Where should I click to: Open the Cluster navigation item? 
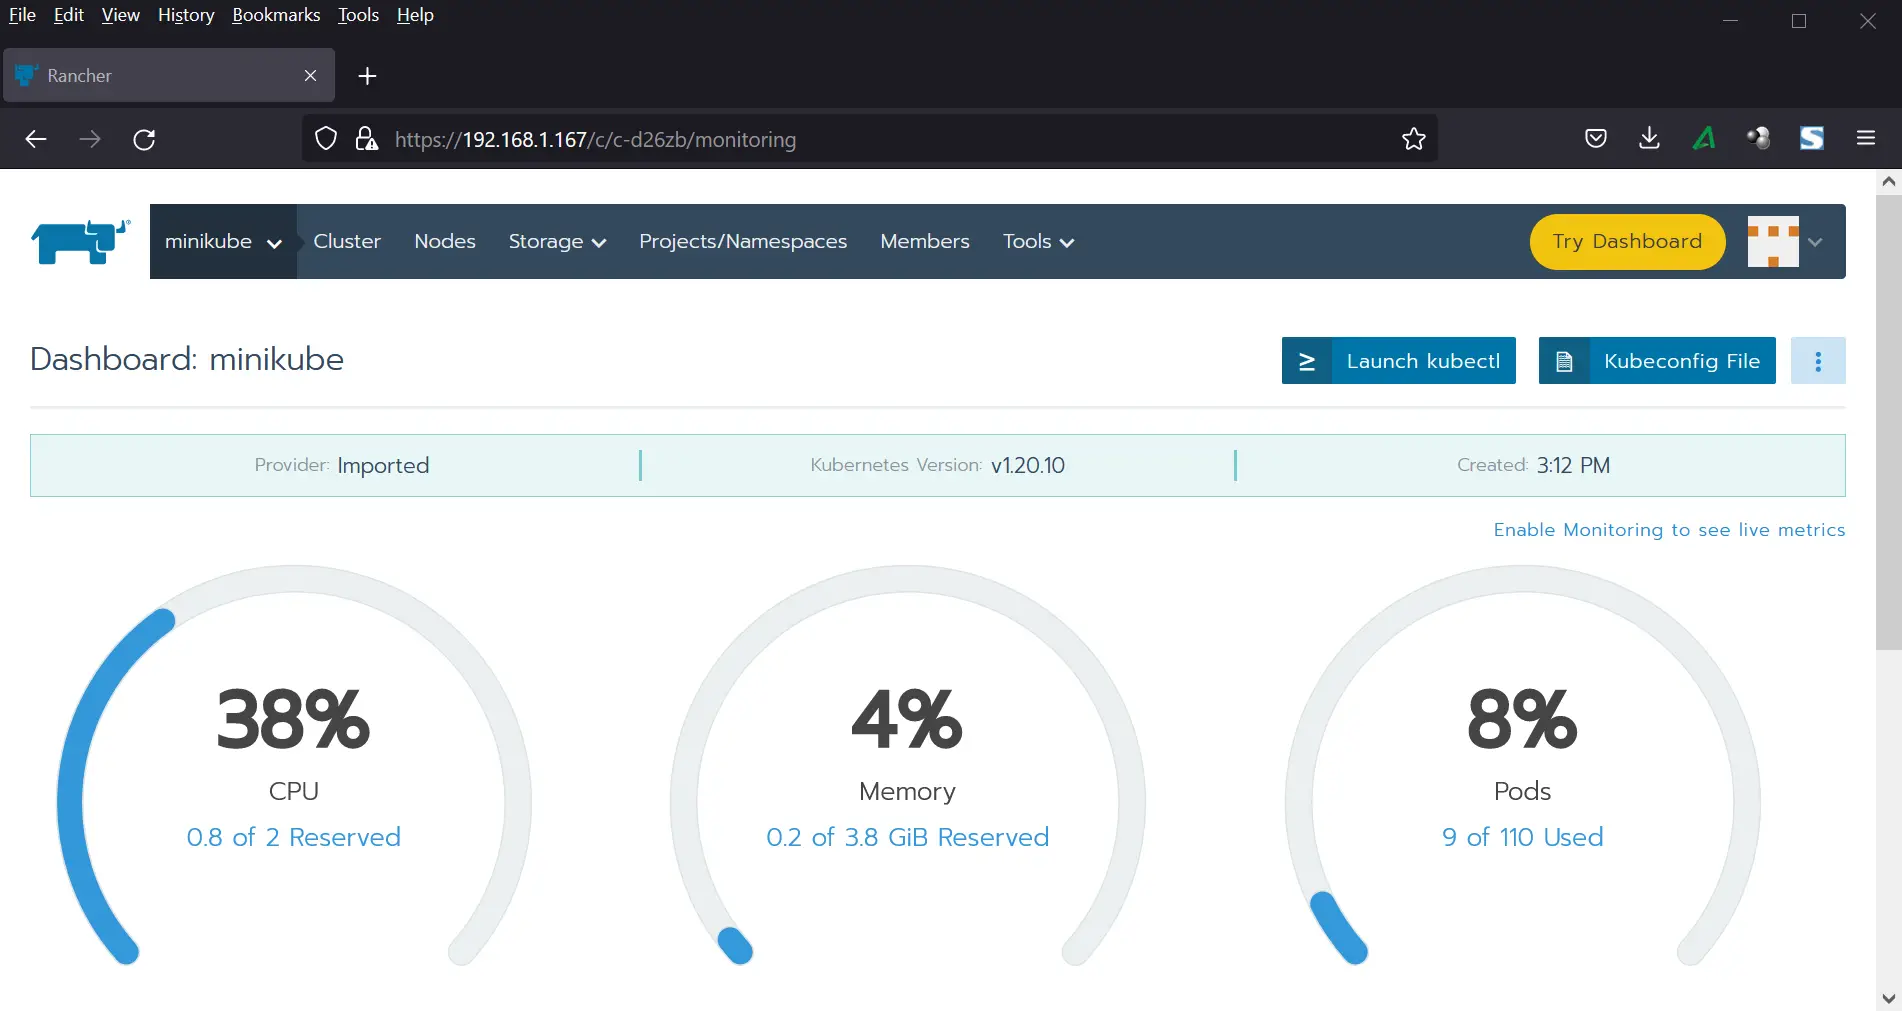[347, 242]
